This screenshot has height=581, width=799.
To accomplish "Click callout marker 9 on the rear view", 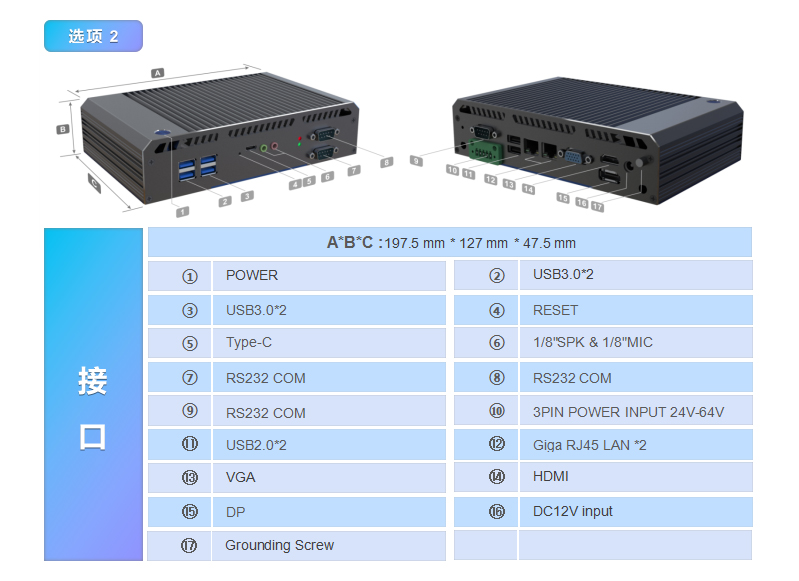I will click(416, 161).
